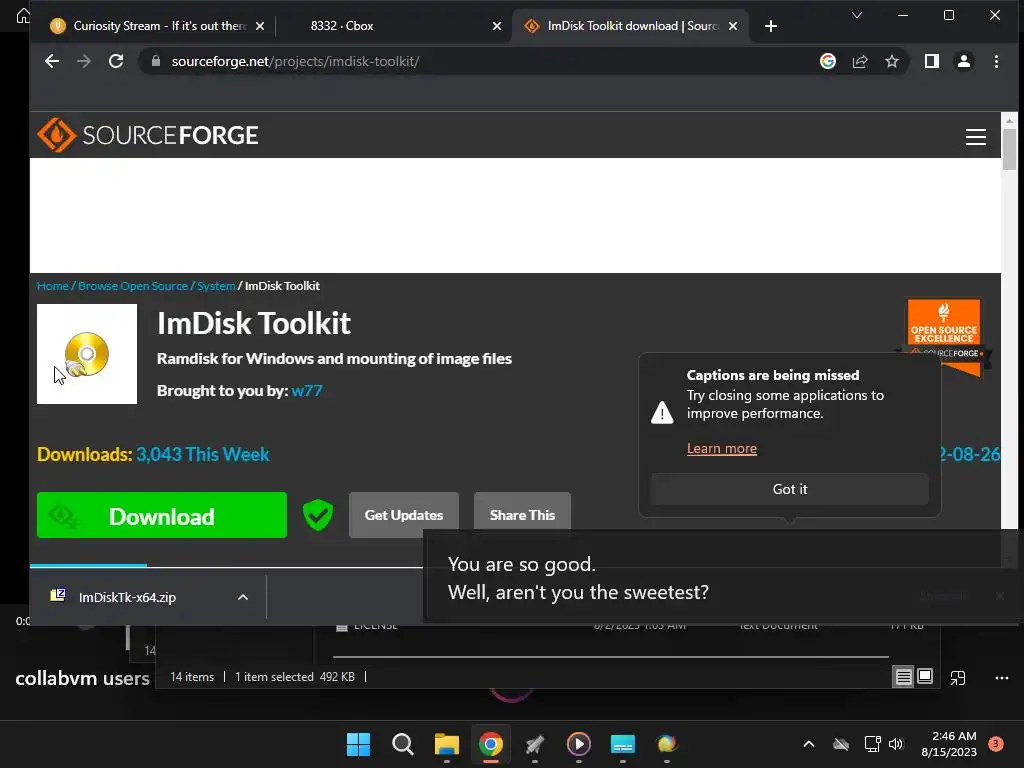Open File Explorer from the taskbar

tap(447, 744)
